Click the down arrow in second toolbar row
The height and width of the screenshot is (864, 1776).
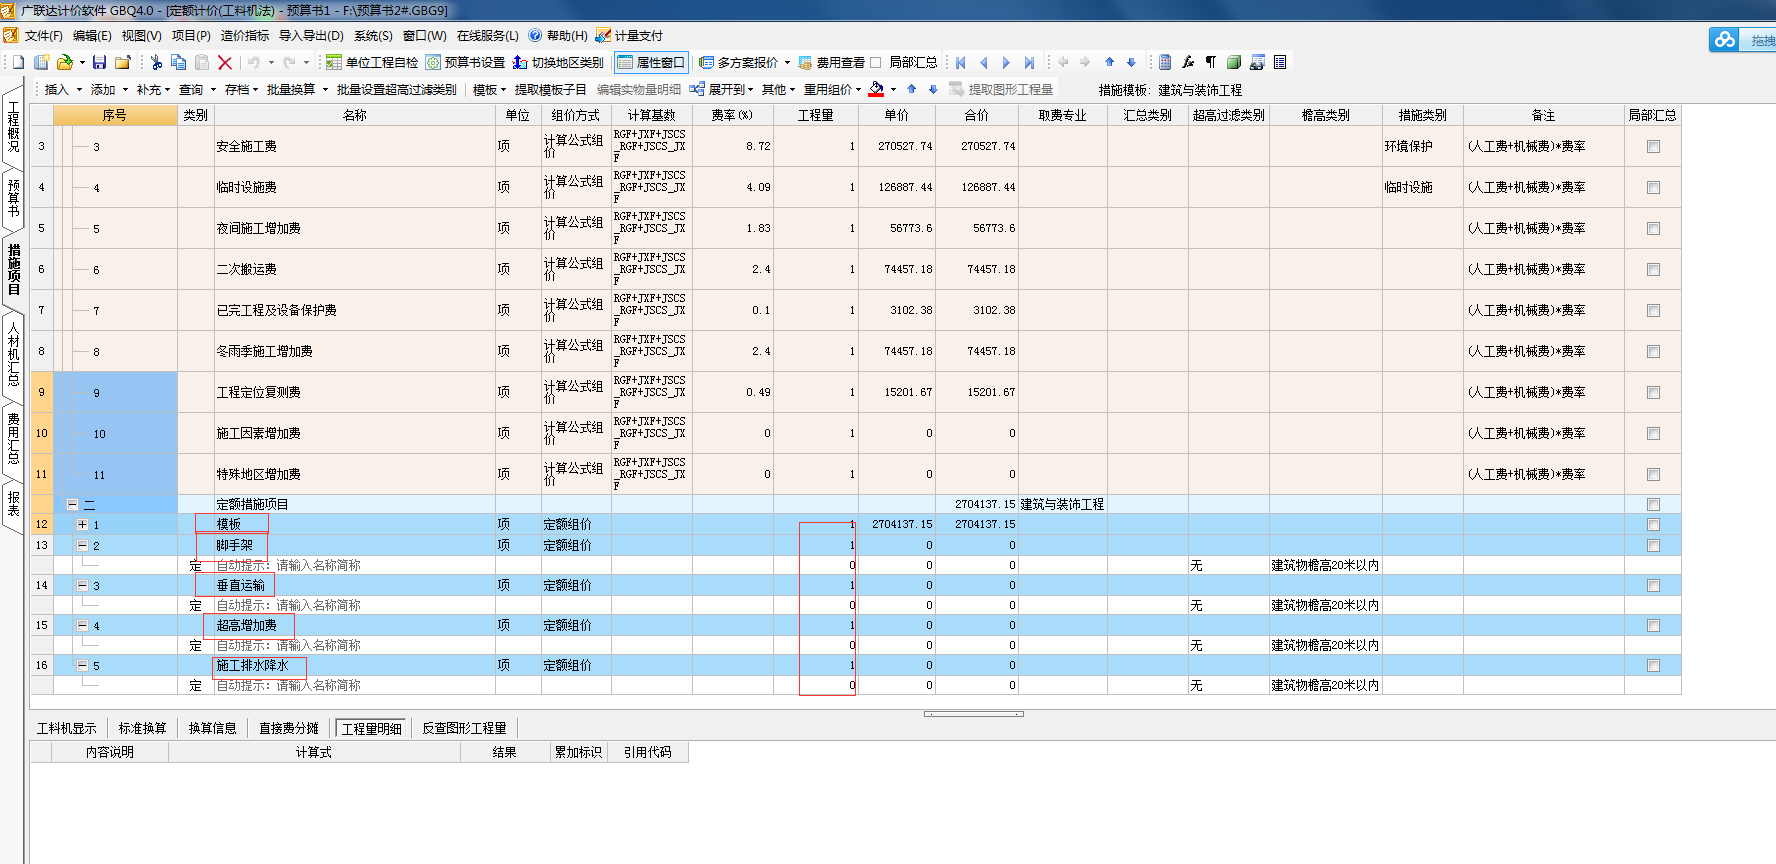933,89
